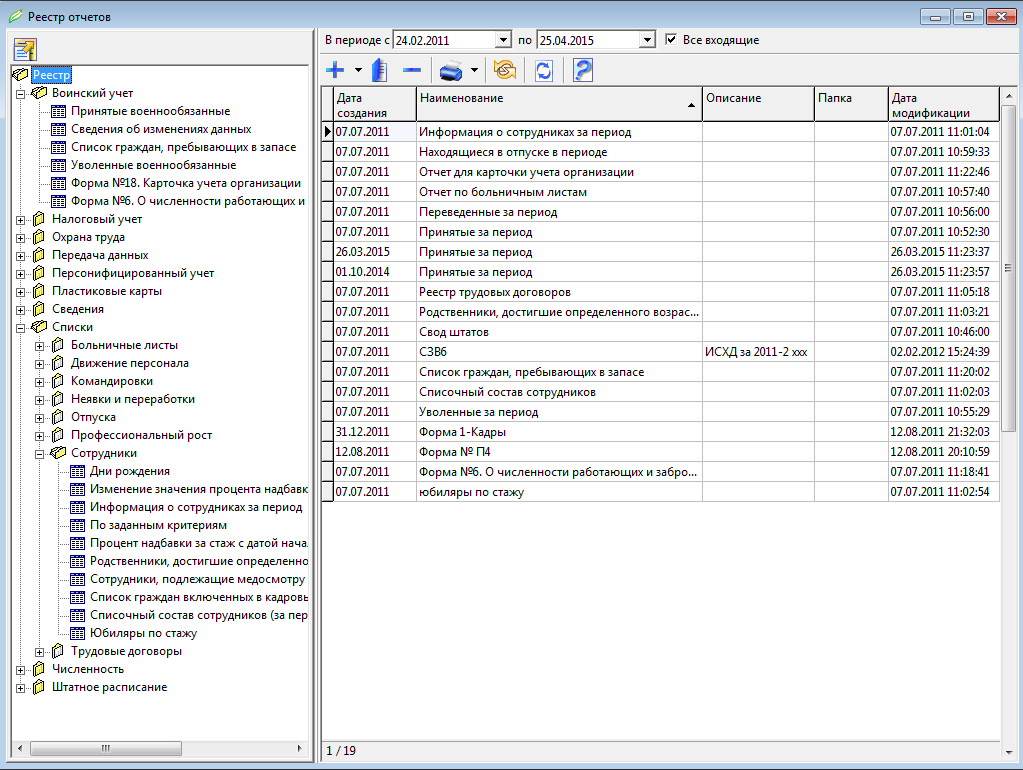Select the 'Уволенные военнообязанные' report icon
Image resolution: width=1023 pixels, height=770 pixels.
point(58,166)
